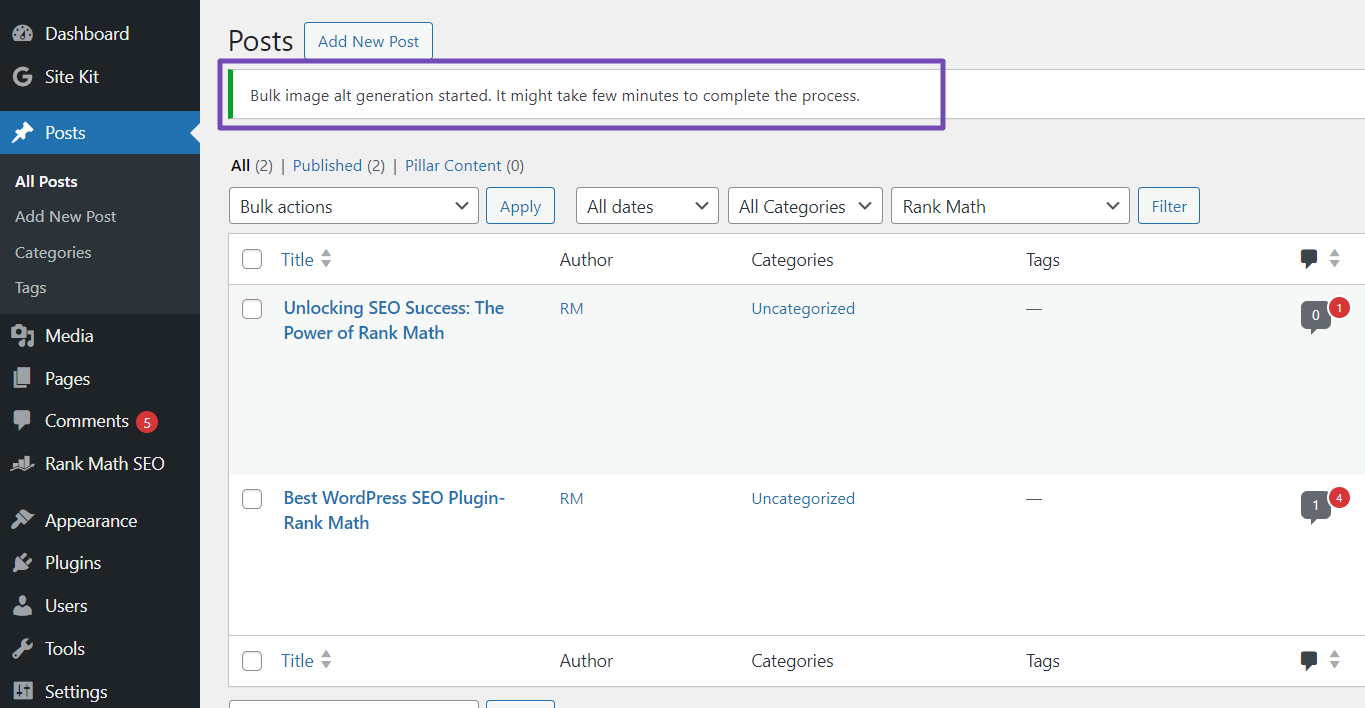Sort by comments using footer sort arrows
Screen dimensions: 1365x708
click(x=1334, y=660)
